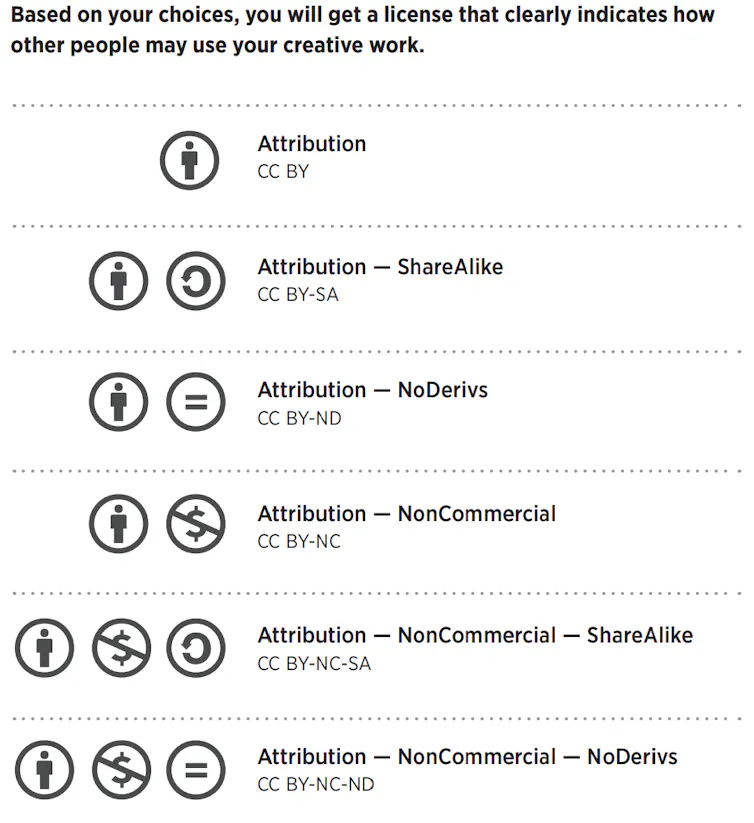Click the NoDerivs equals icon in CC BY-ND row
This screenshot has height=823, width=754.
point(196,404)
